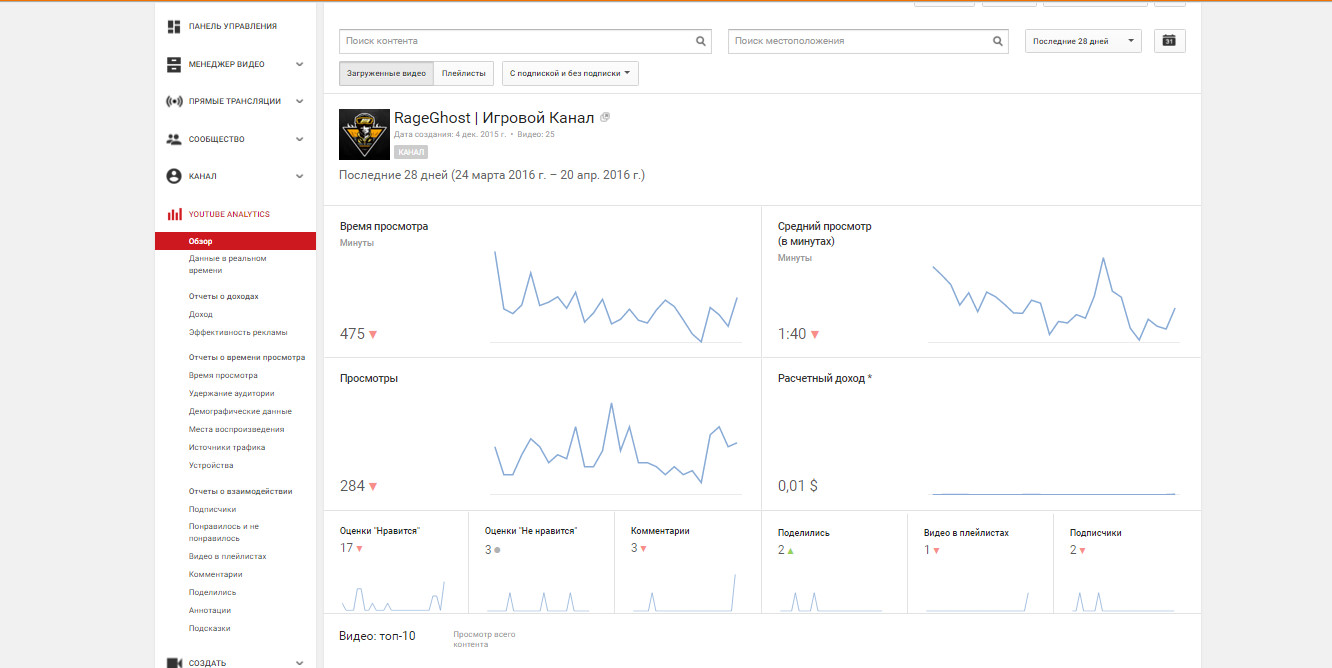Viewport: 1332px width, 668px height.
Task: Switch to the Плейлисты toggle button
Action: point(464,73)
